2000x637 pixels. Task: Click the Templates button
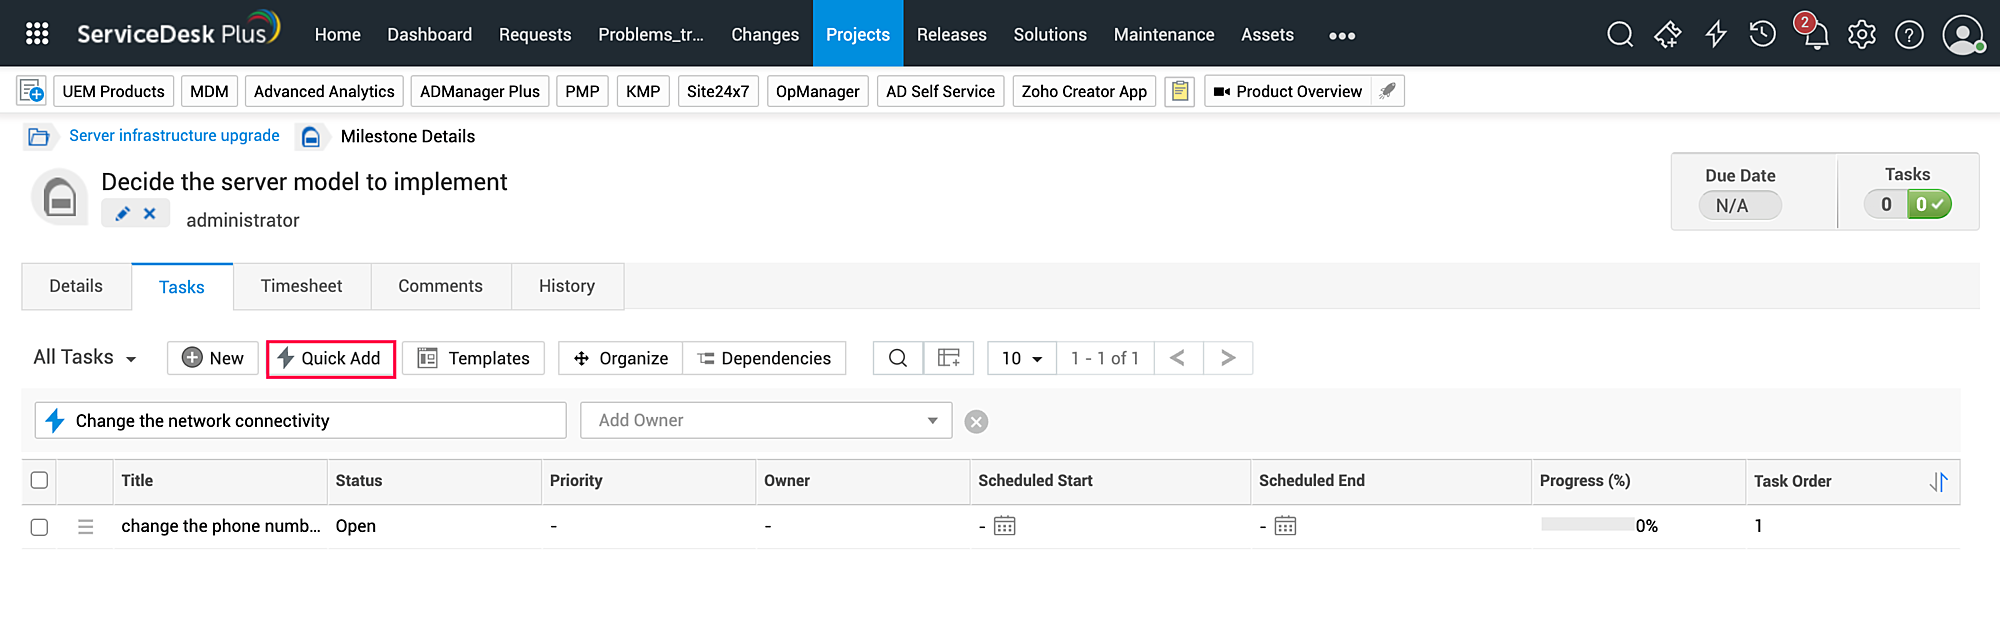[473, 358]
